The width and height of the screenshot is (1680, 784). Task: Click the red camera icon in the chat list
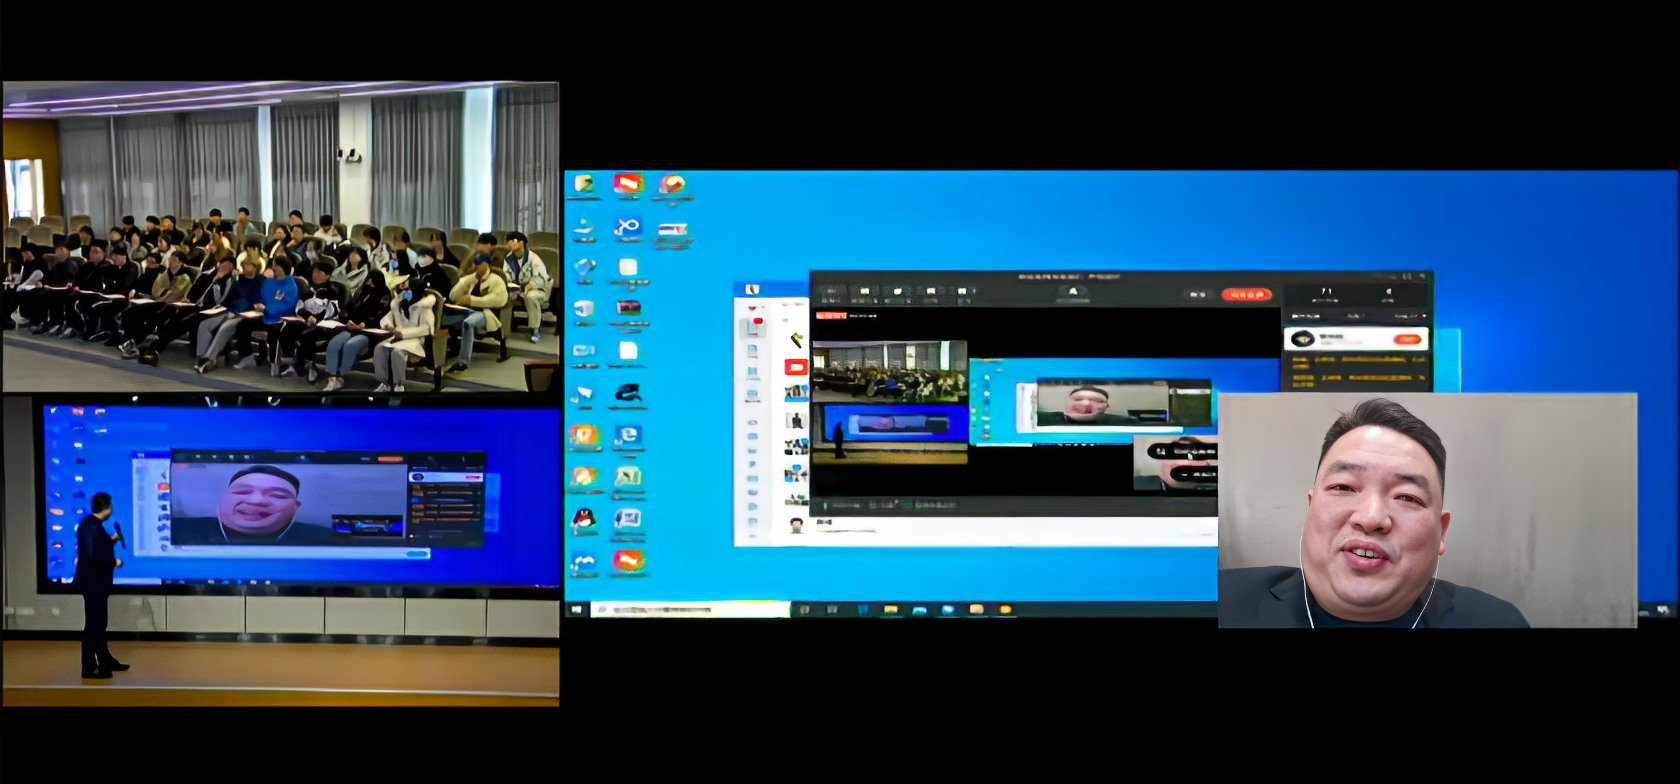(x=796, y=367)
